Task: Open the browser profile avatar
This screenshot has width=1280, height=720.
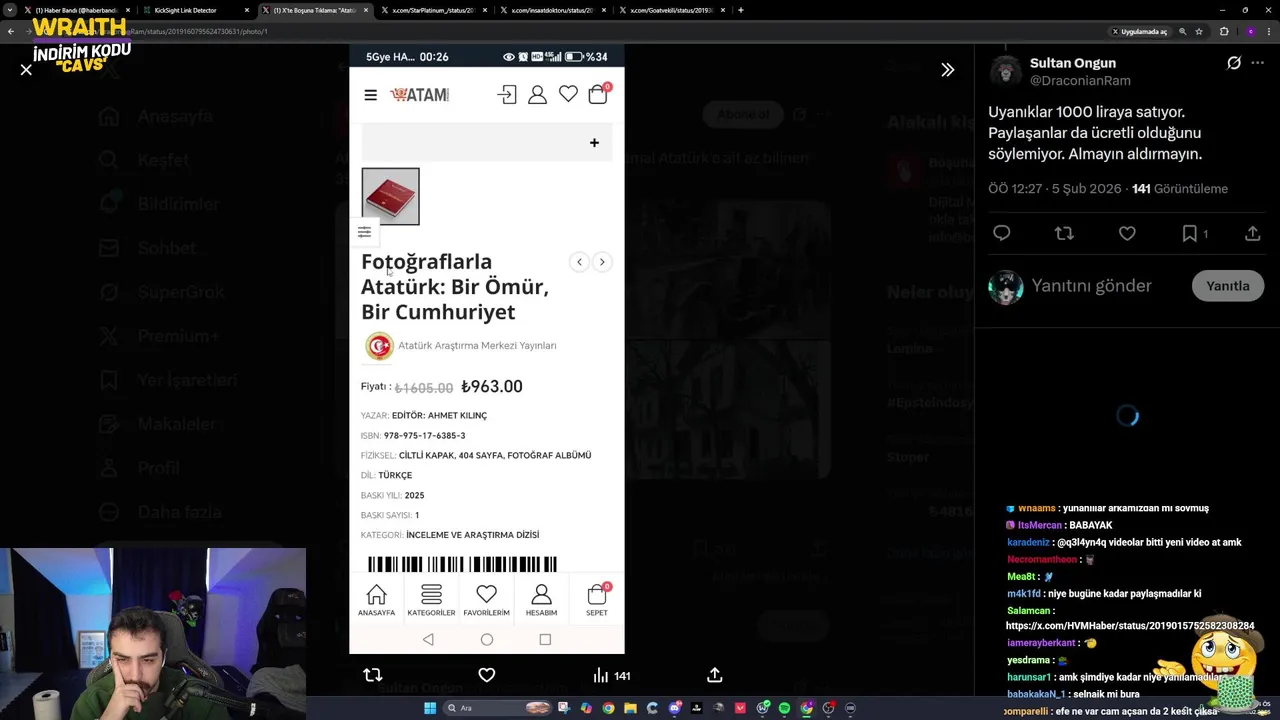Action: click(x=1250, y=31)
